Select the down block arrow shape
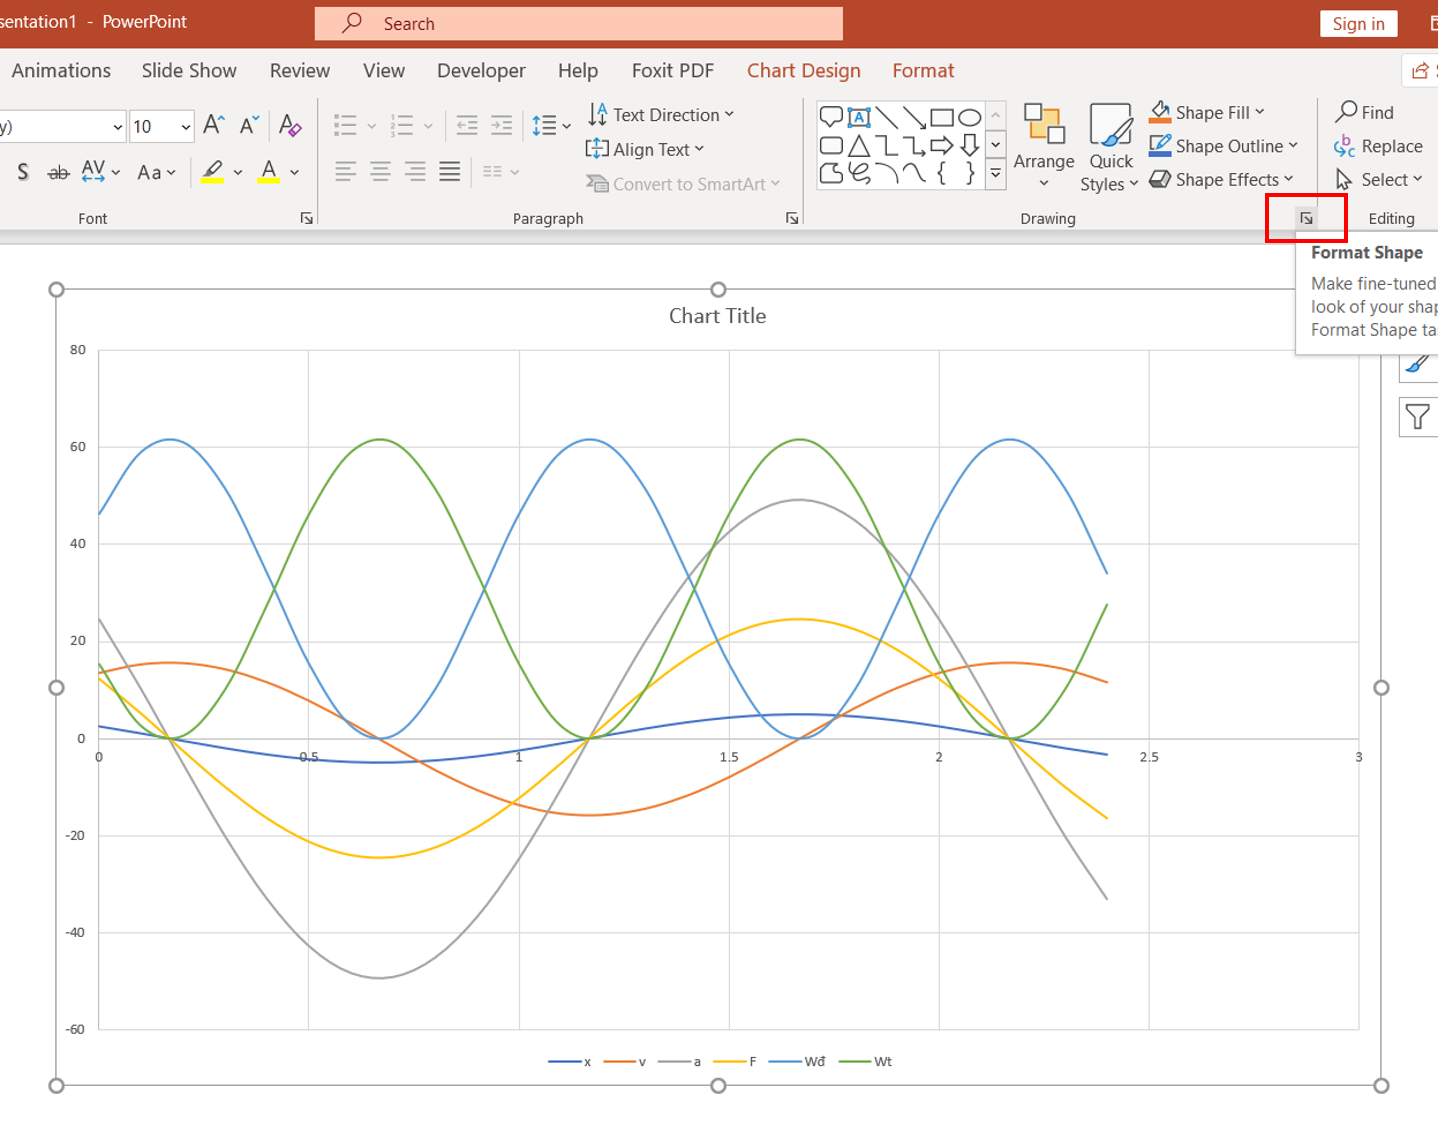The image size is (1438, 1125). tap(970, 146)
